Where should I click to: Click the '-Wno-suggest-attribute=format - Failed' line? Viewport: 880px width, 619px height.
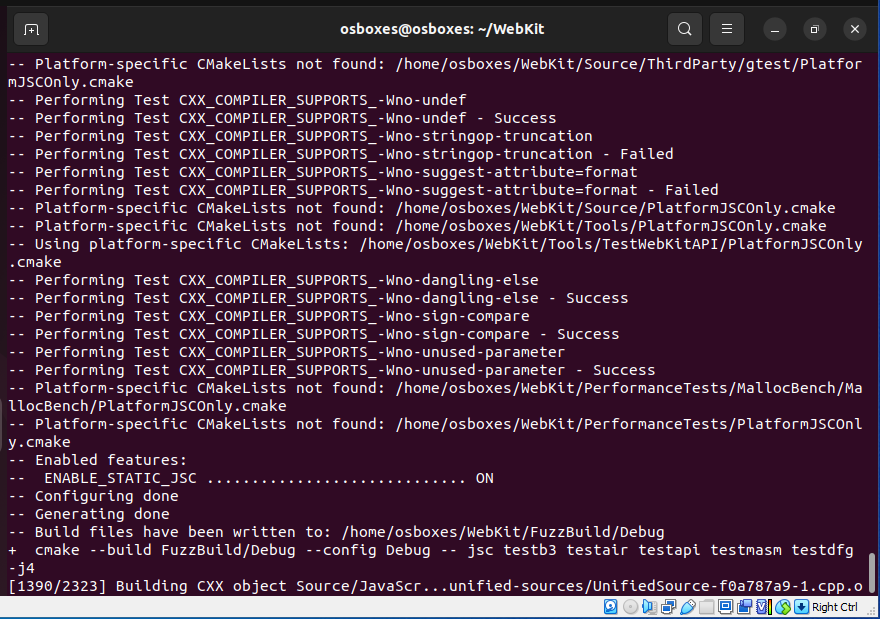point(363,190)
